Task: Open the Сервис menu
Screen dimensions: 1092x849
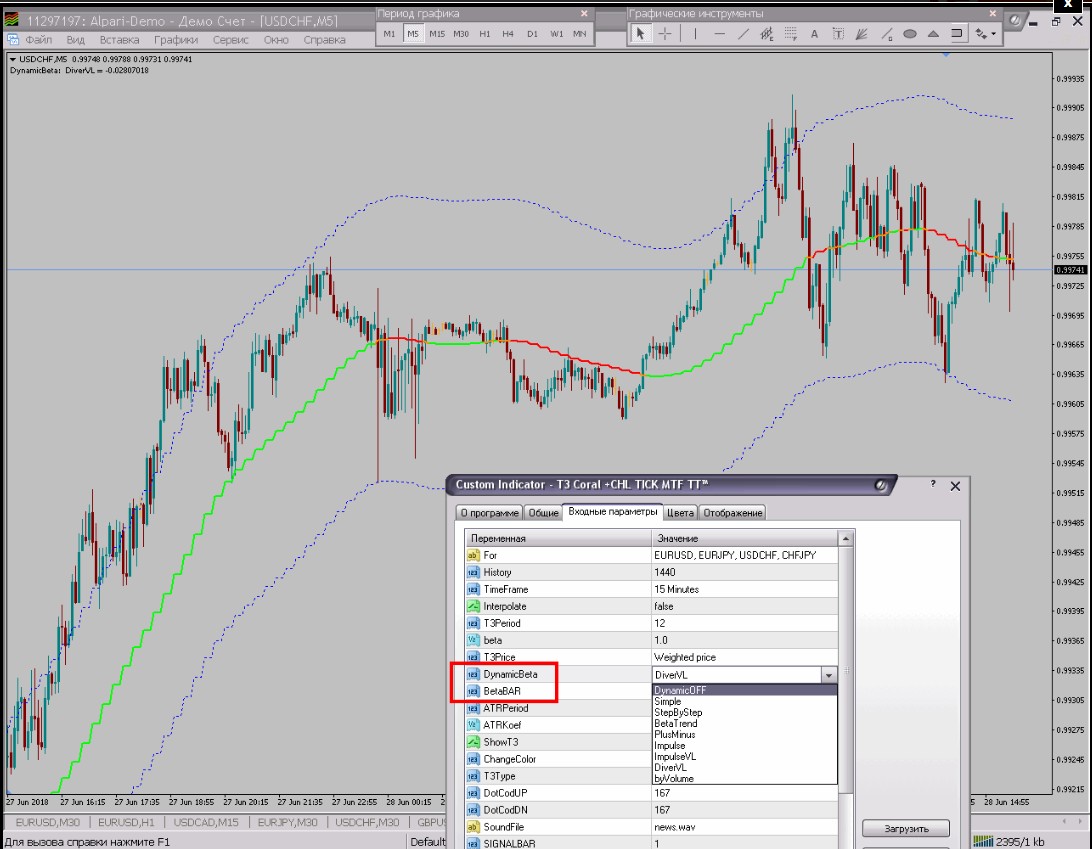Action: point(231,40)
